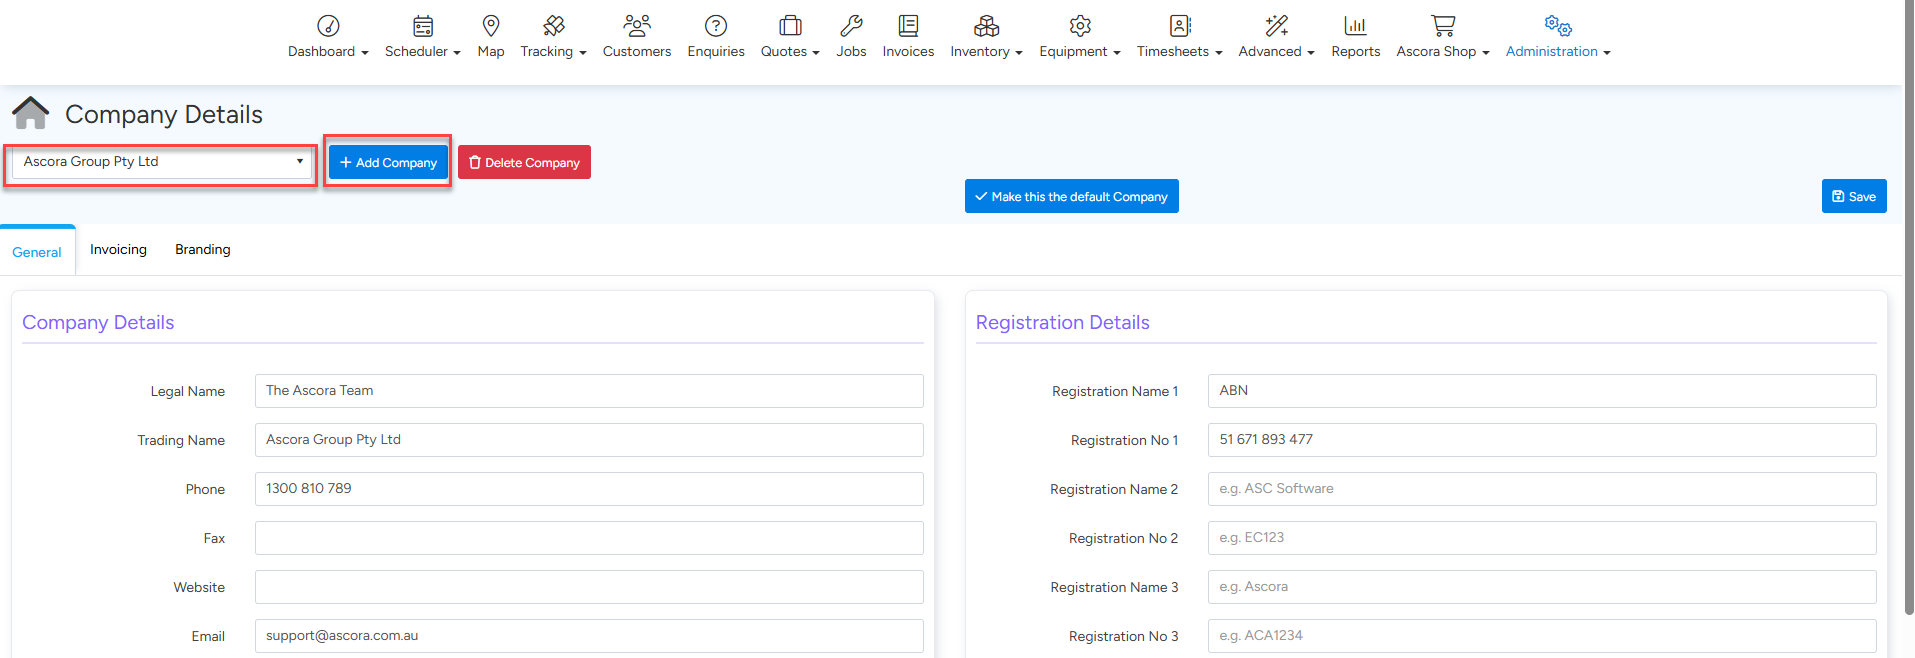Click the Map pin icon

click(490, 26)
